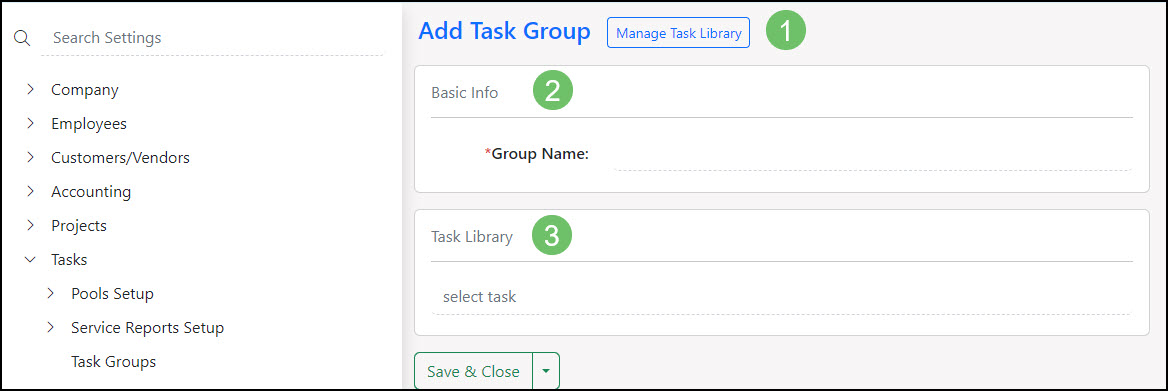Select Tasks in settings tree
The height and width of the screenshot is (391, 1168).
pos(69,260)
